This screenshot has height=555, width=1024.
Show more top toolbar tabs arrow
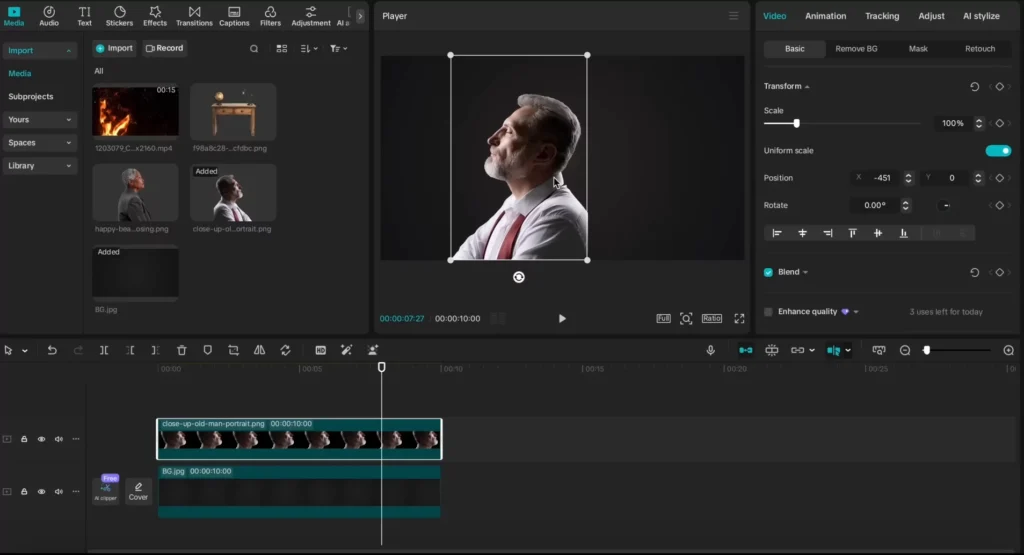point(360,16)
